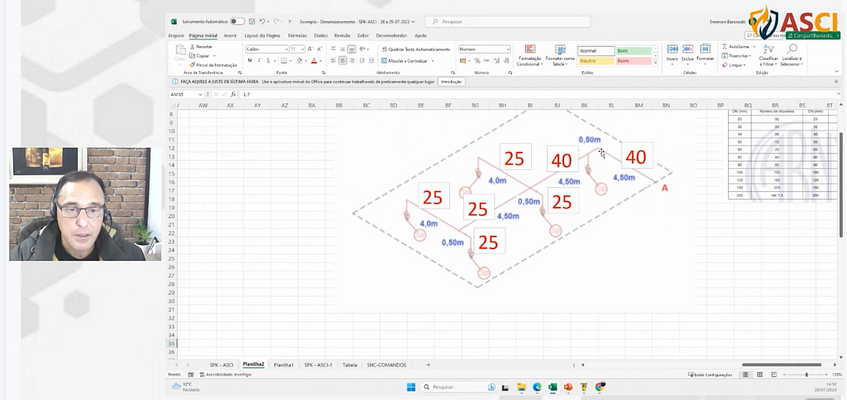
Task: Click the align bottom icon
Action: (352, 49)
